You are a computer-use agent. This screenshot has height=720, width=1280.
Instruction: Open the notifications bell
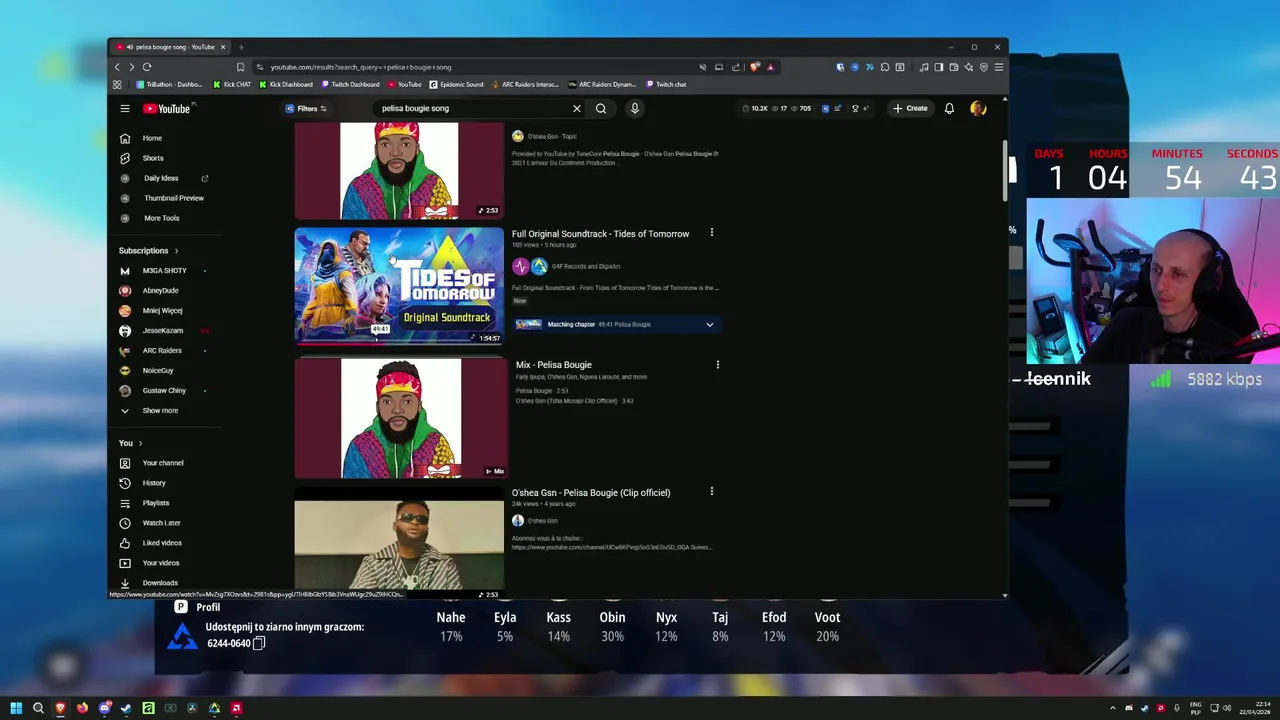tap(949, 108)
